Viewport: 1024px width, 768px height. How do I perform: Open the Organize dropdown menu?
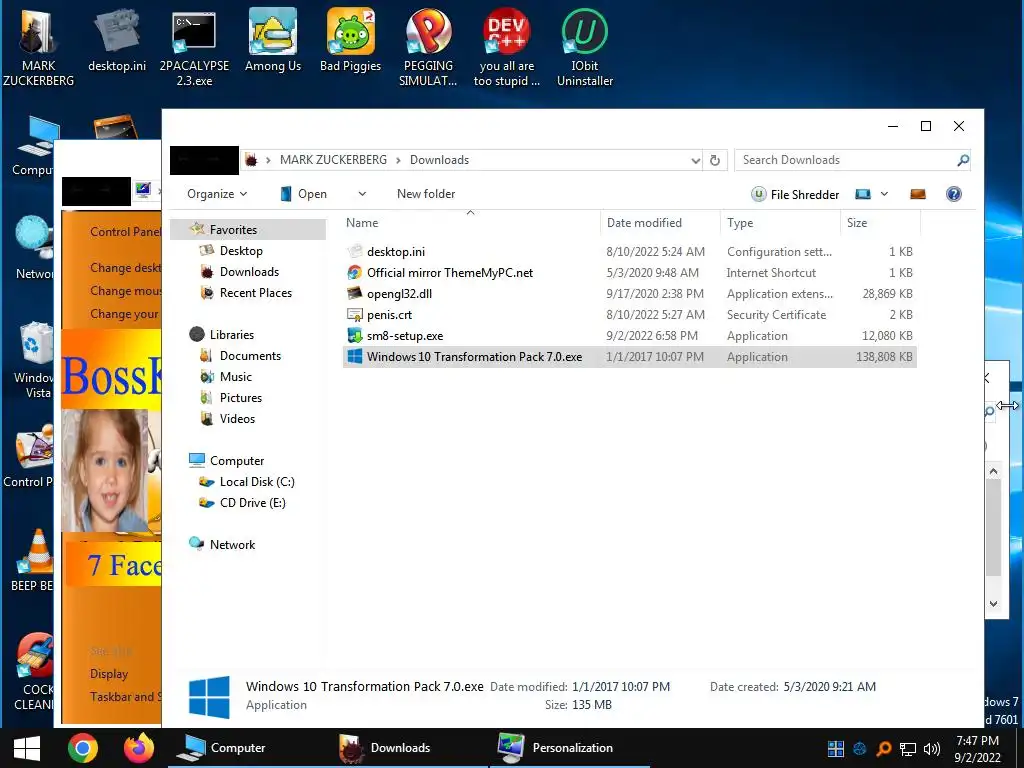click(217, 194)
